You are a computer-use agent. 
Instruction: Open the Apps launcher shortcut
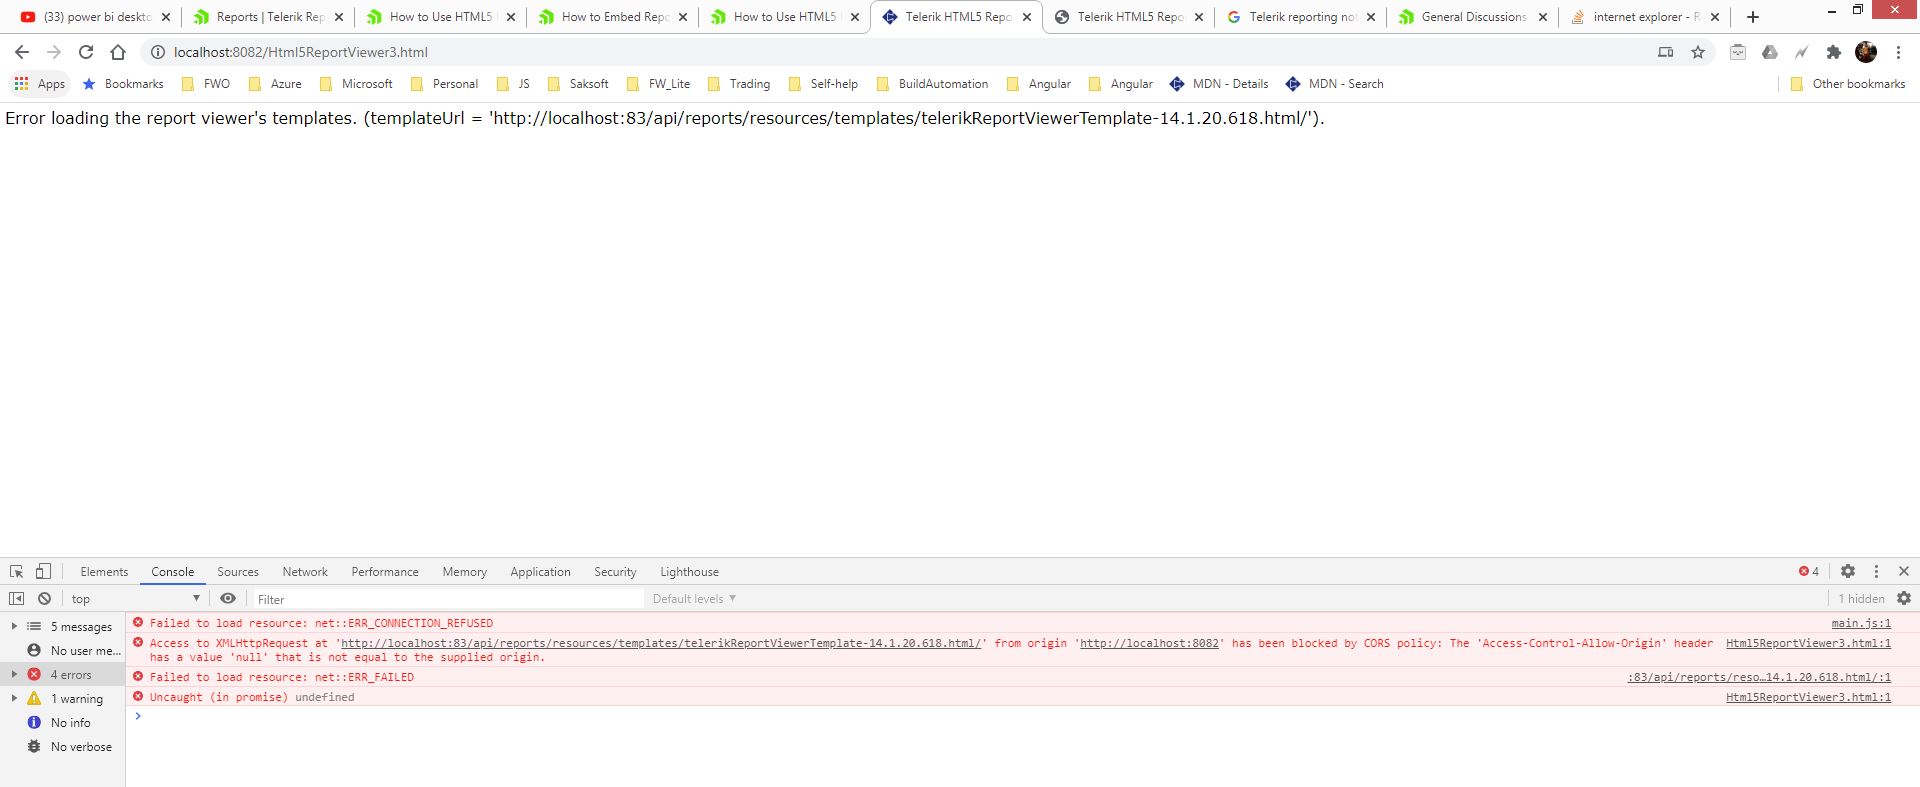40,84
